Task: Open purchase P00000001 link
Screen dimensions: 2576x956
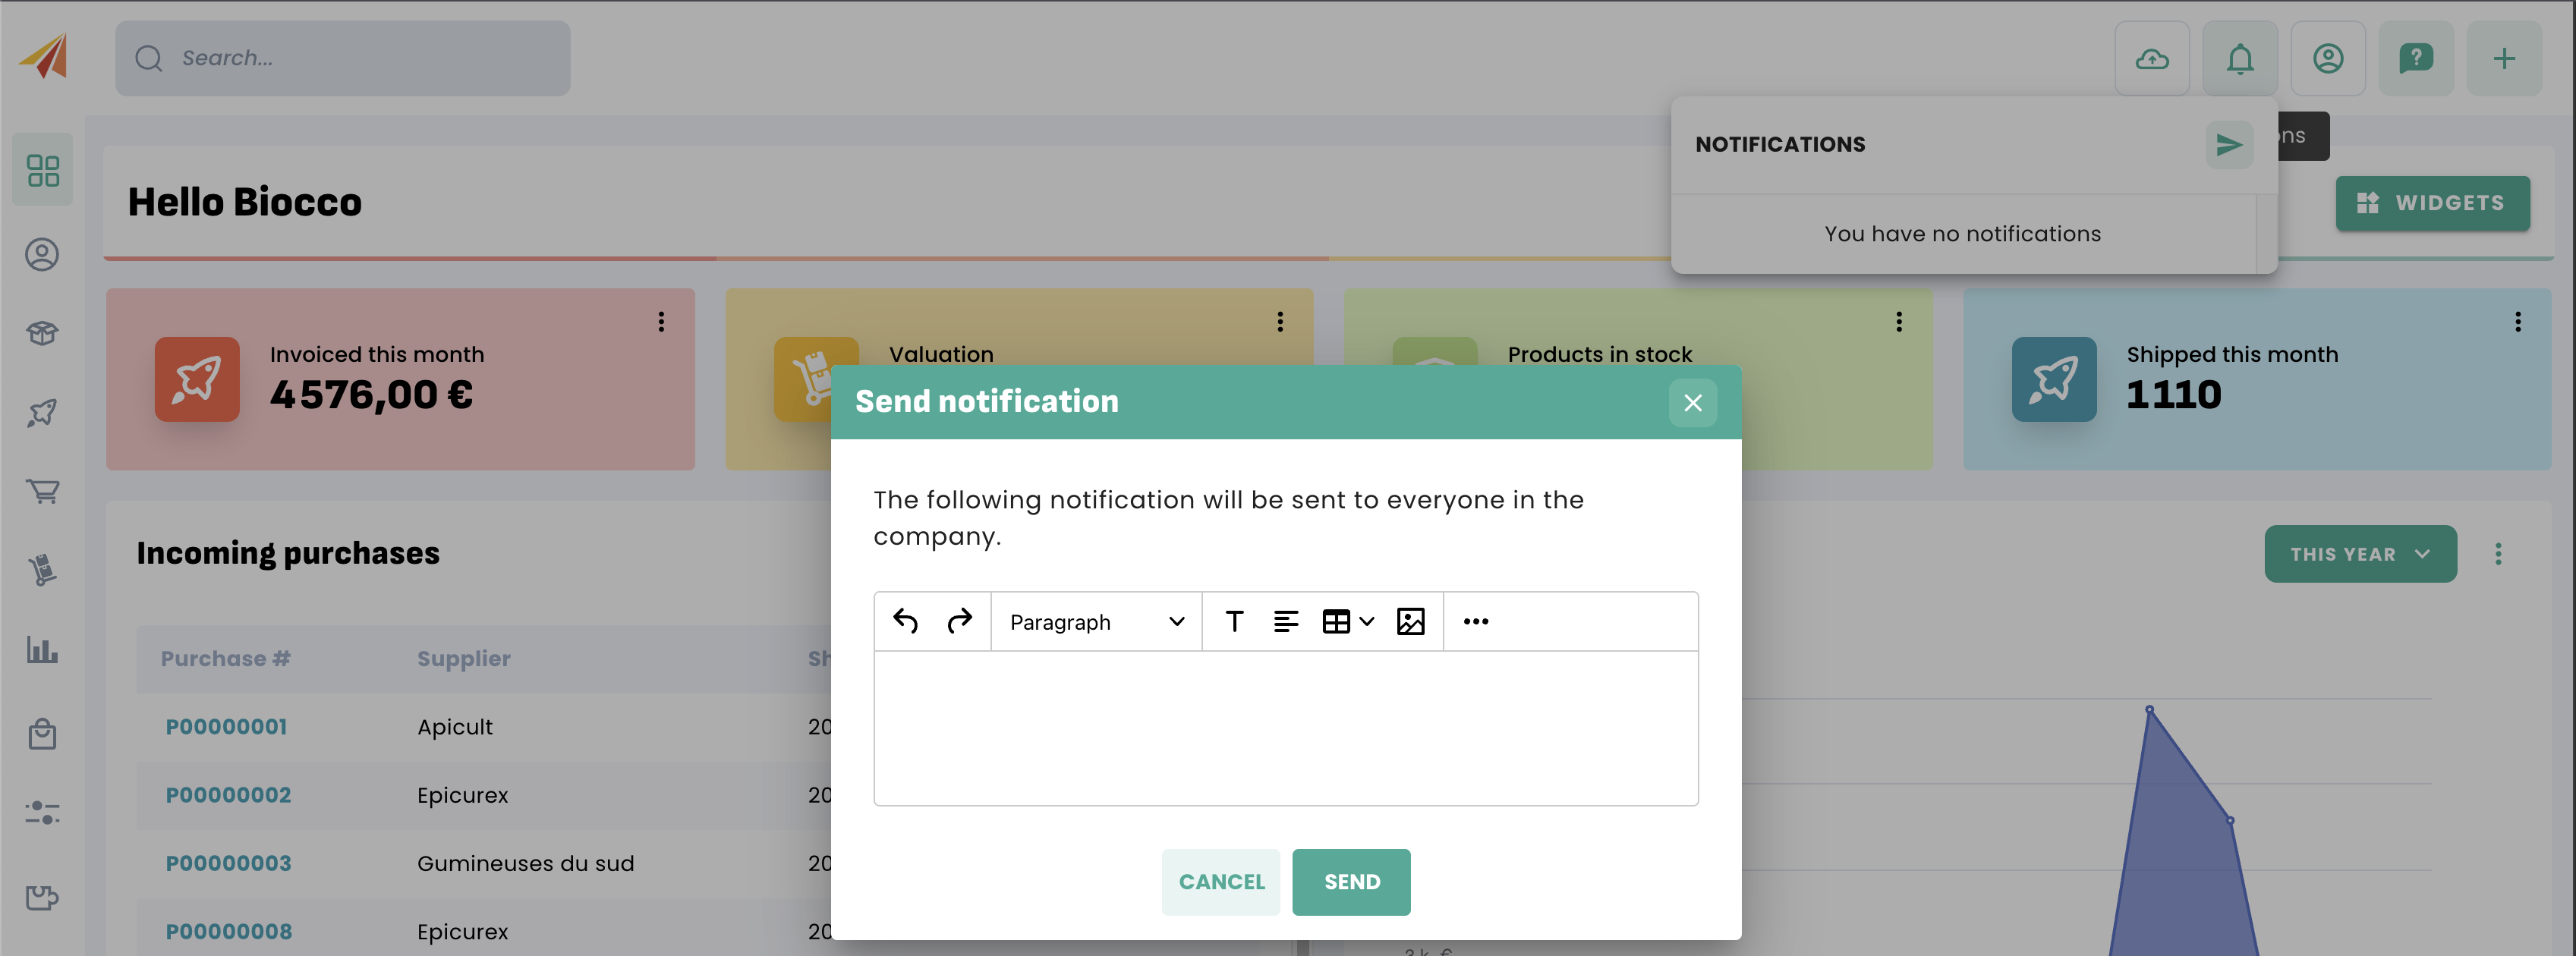Action: click(226, 727)
